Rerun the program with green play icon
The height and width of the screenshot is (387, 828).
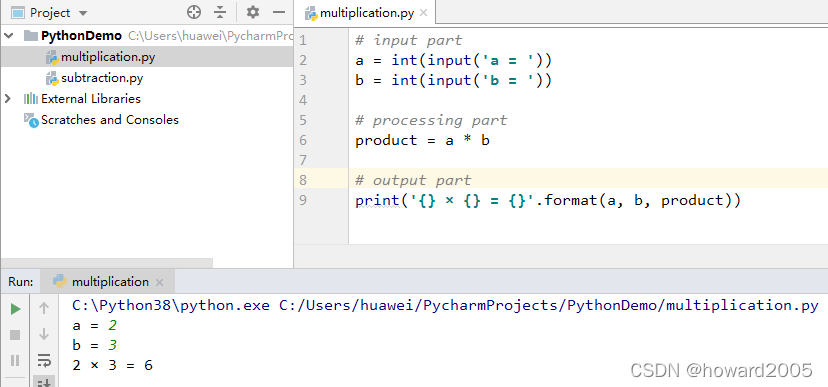(x=15, y=309)
